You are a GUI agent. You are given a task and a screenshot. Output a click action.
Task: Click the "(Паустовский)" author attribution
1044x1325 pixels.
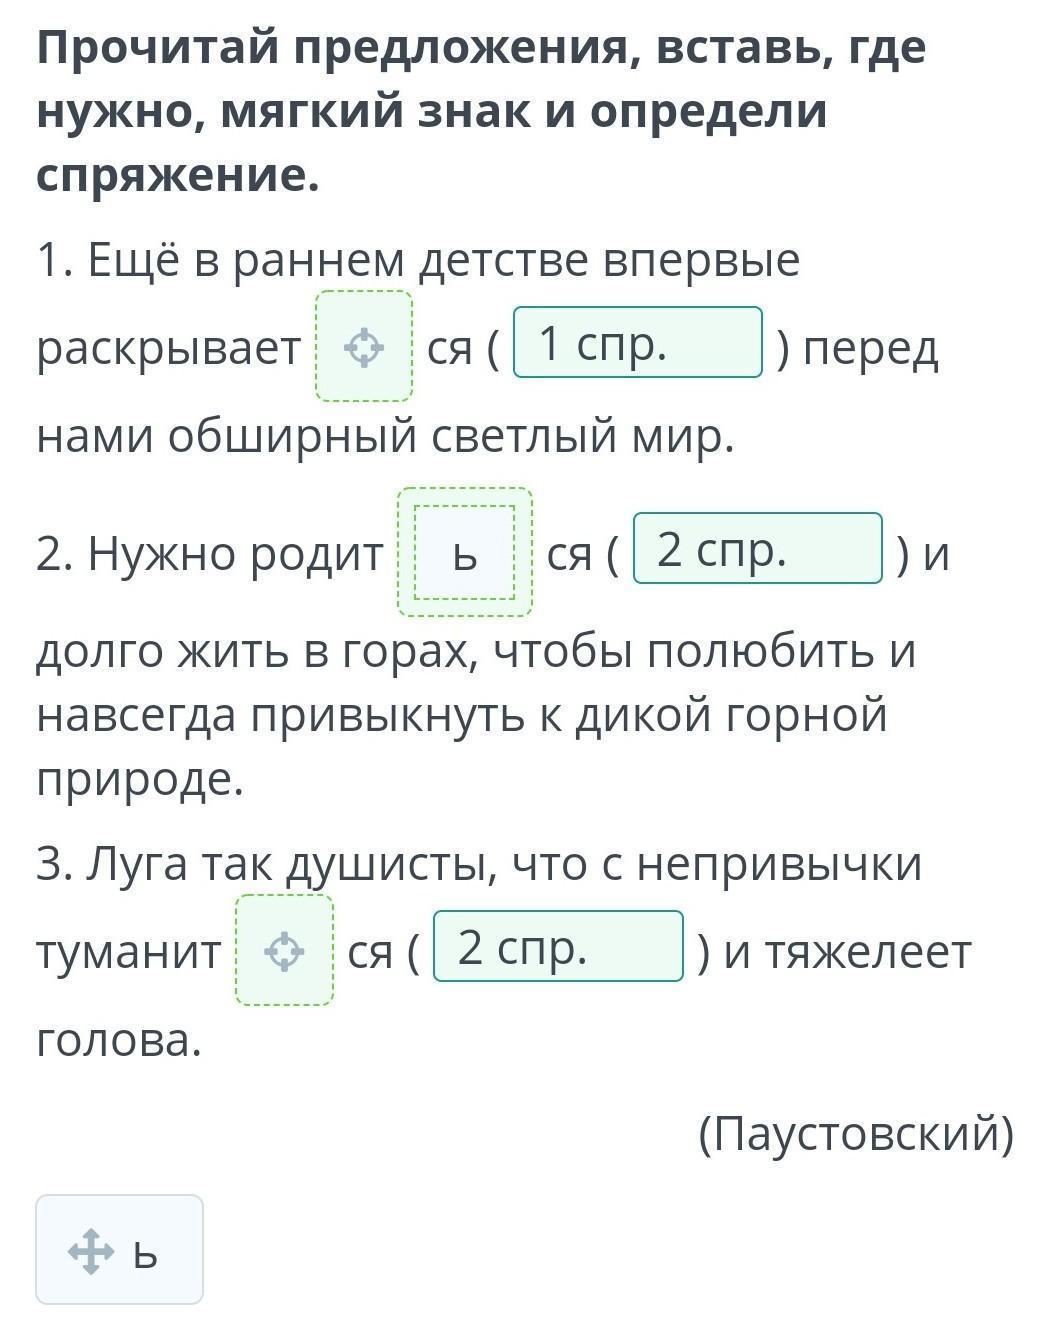855,1133
